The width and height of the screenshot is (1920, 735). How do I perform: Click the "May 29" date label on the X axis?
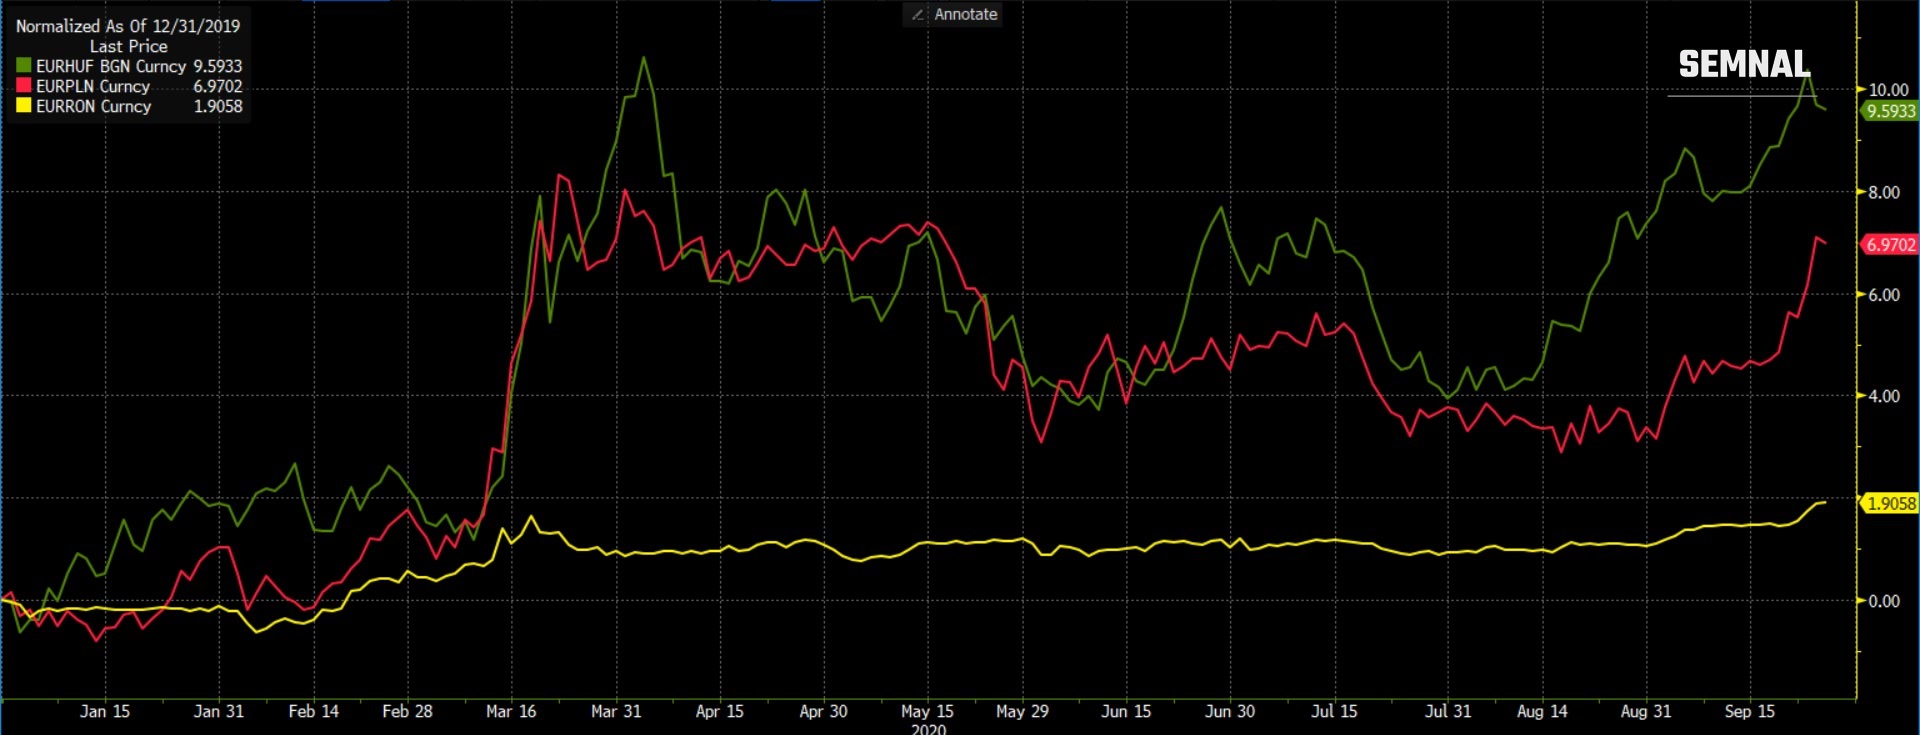pyautogui.click(x=1022, y=711)
